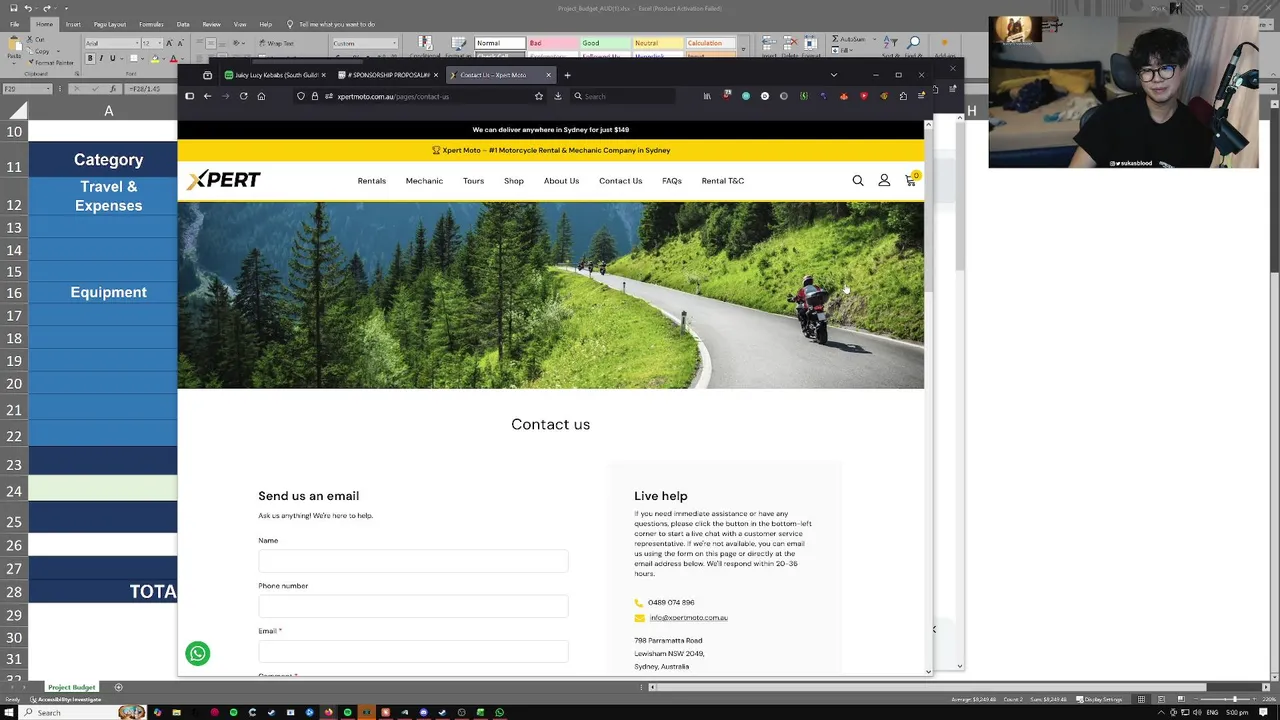The image size is (1280, 720).
Task: Switch to Juicy Lucy Kebabs browser tab
Action: (x=275, y=75)
